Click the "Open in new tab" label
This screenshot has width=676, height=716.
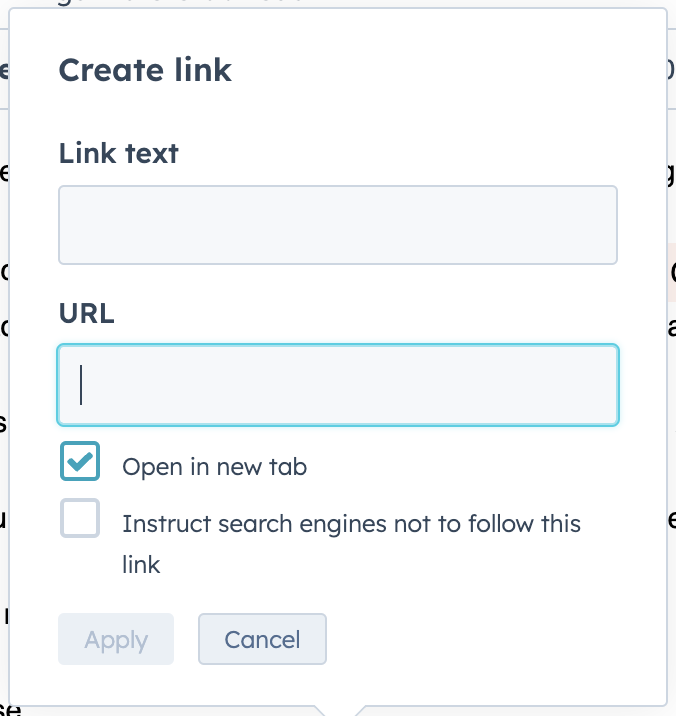[214, 467]
